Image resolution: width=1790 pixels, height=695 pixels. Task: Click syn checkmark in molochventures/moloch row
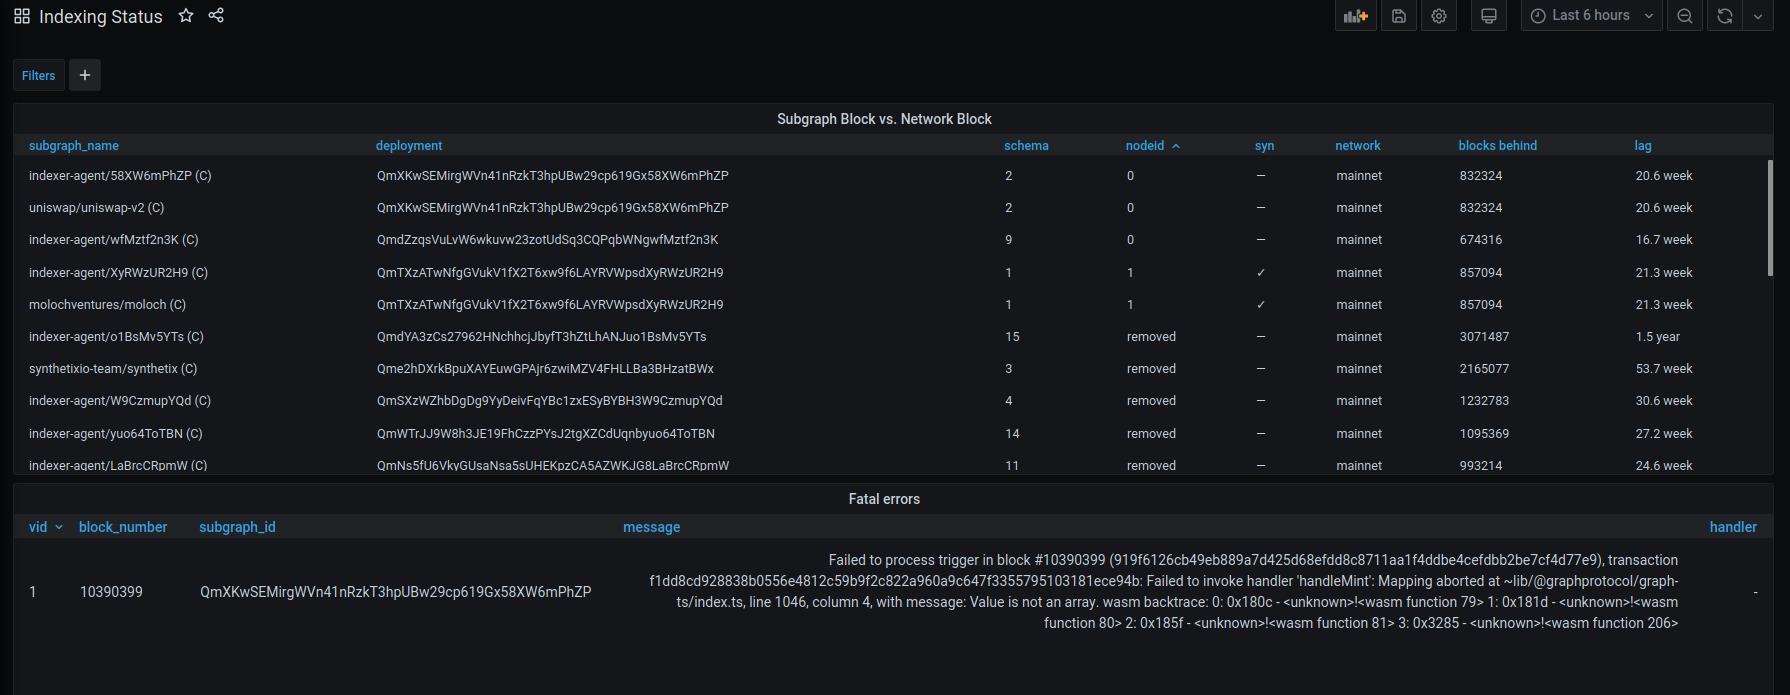(x=1261, y=305)
